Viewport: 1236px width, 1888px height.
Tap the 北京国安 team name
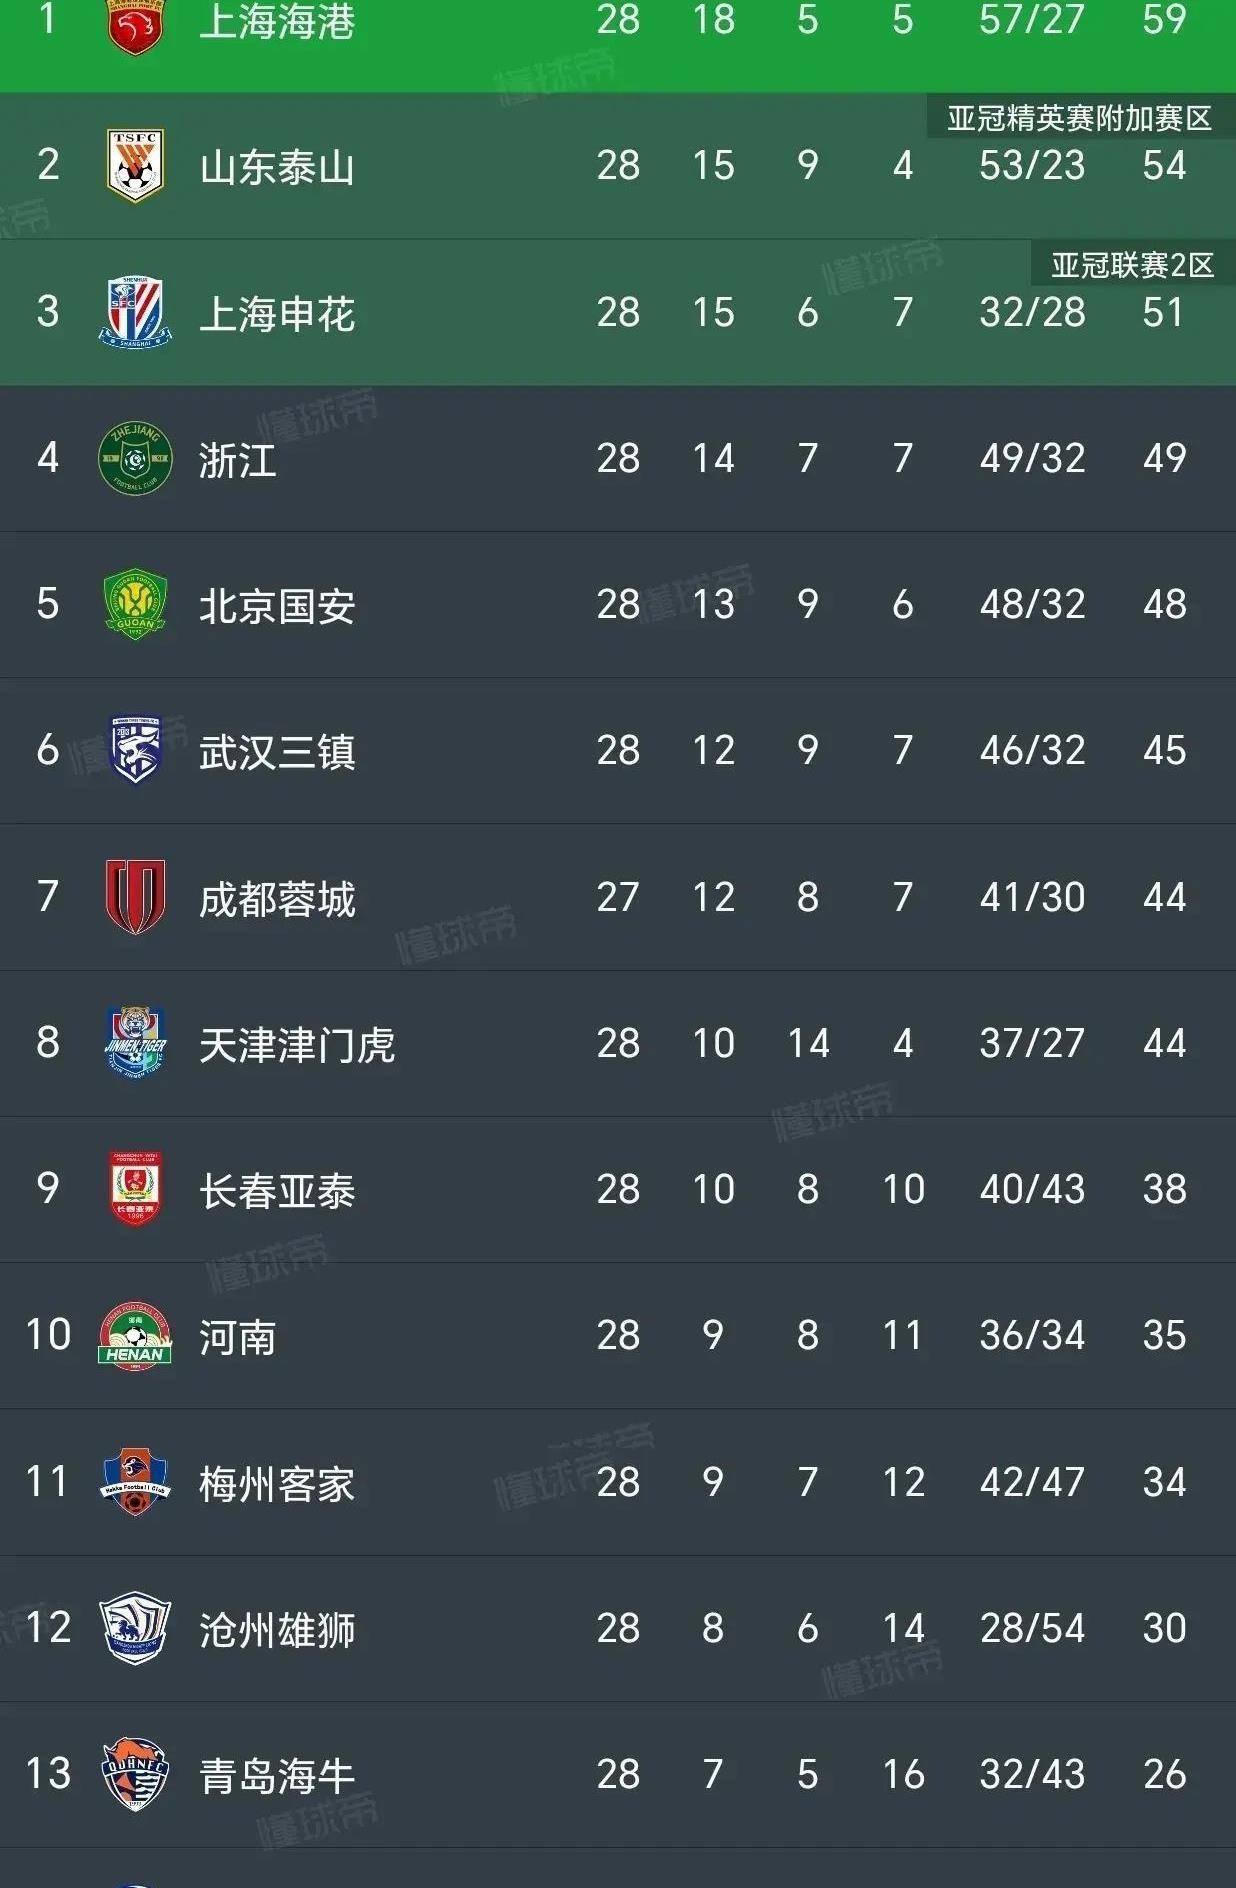tap(277, 606)
